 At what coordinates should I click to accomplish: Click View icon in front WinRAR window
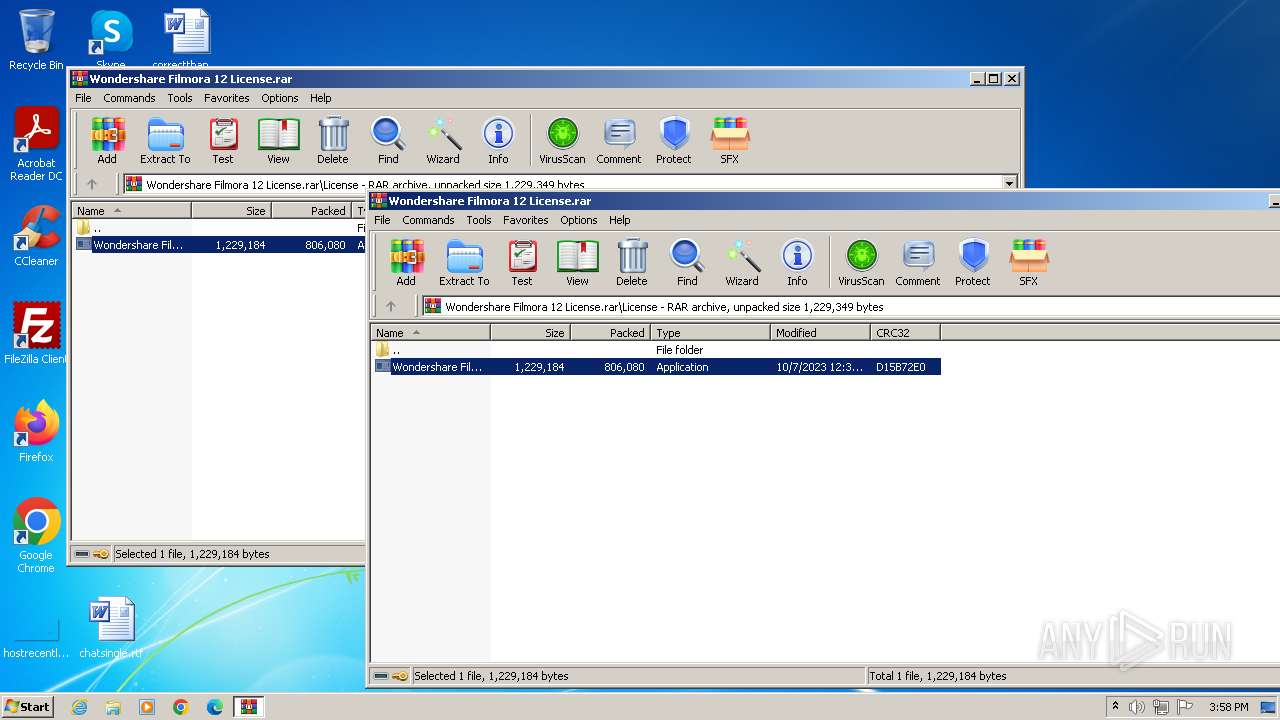click(577, 263)
